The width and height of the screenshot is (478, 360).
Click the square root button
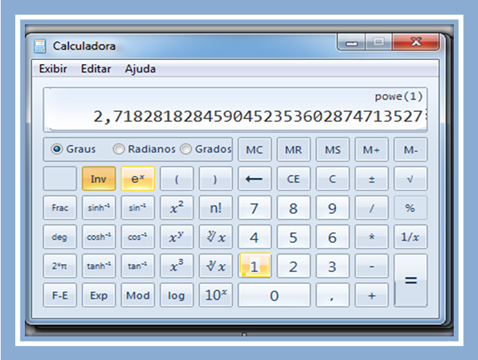coord(411,179)
